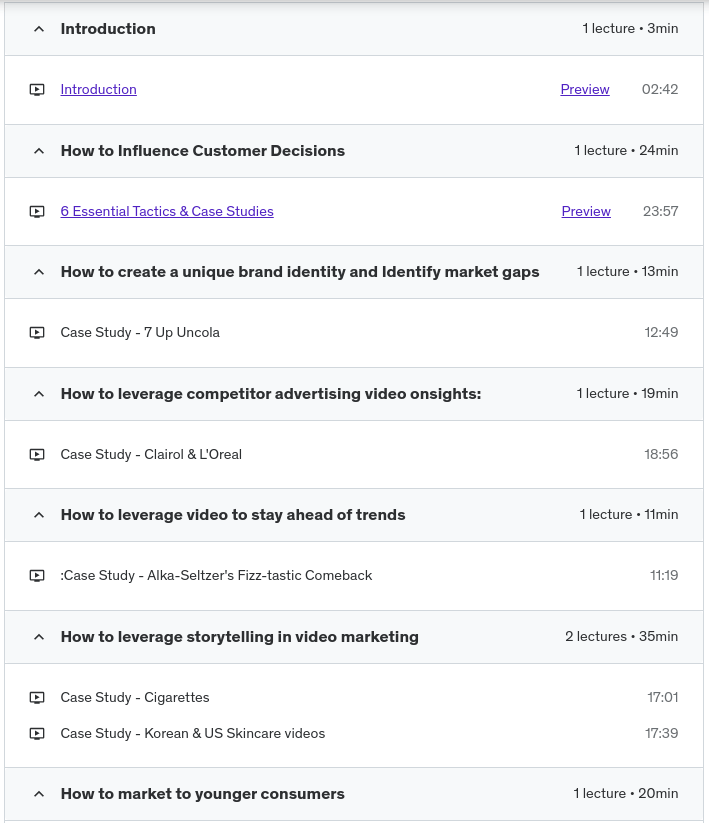This screenshot has width=709, height=823.
Task: Toggle the competitor advertising video insights section
Action: [x=39, y=394]
